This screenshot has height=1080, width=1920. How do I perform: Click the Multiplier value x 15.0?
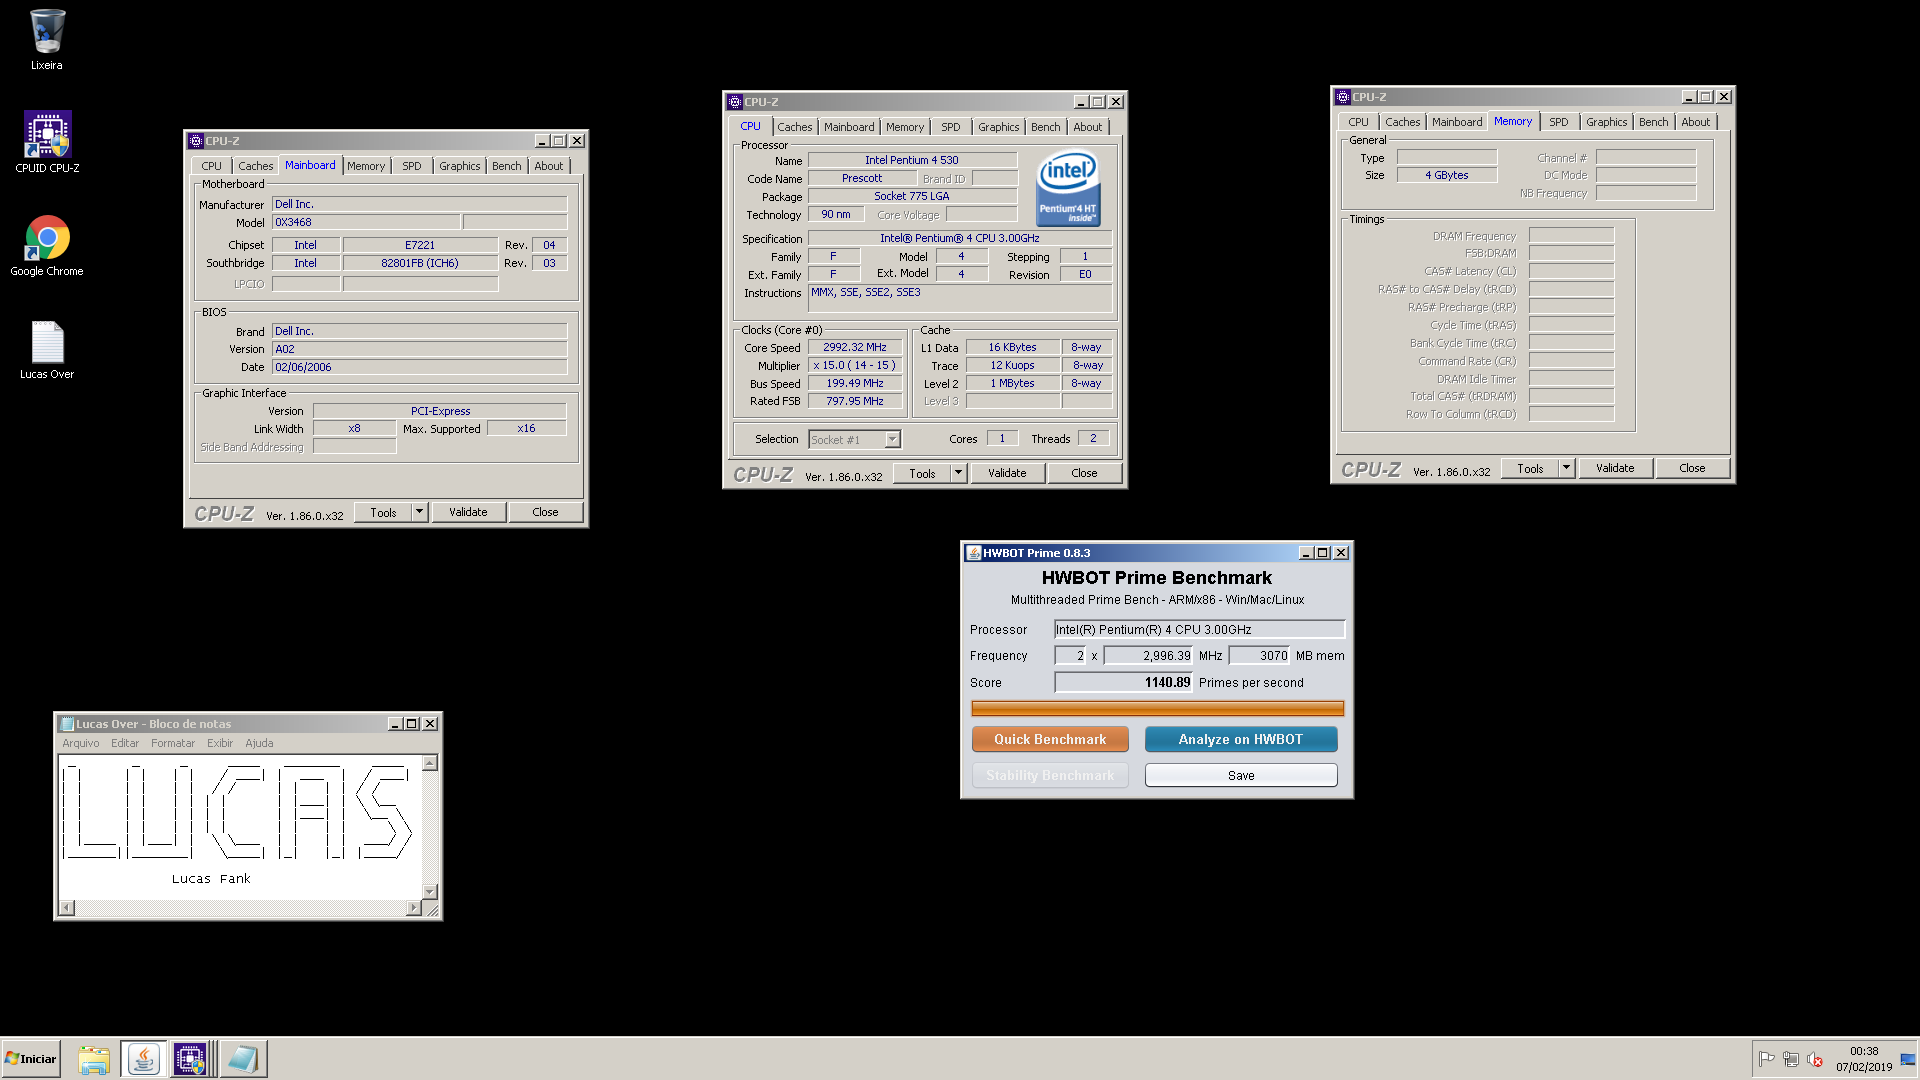pyautogui.click(x=855, y=365)
